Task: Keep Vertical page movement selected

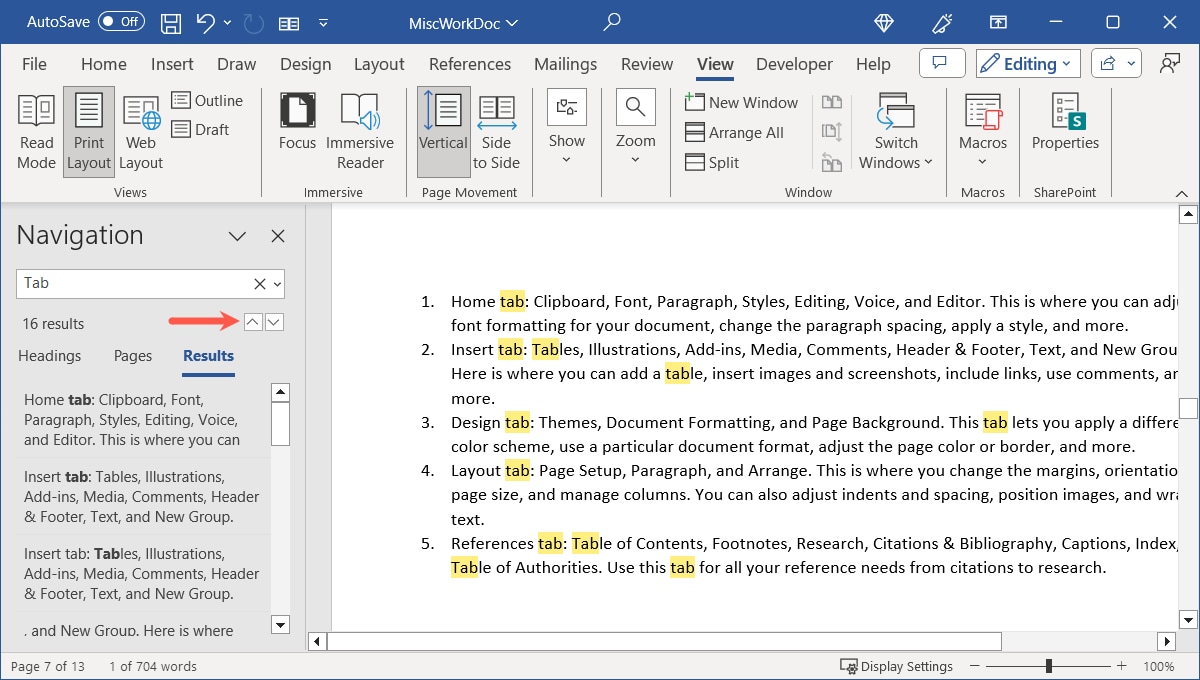Action: pos(443,131)
